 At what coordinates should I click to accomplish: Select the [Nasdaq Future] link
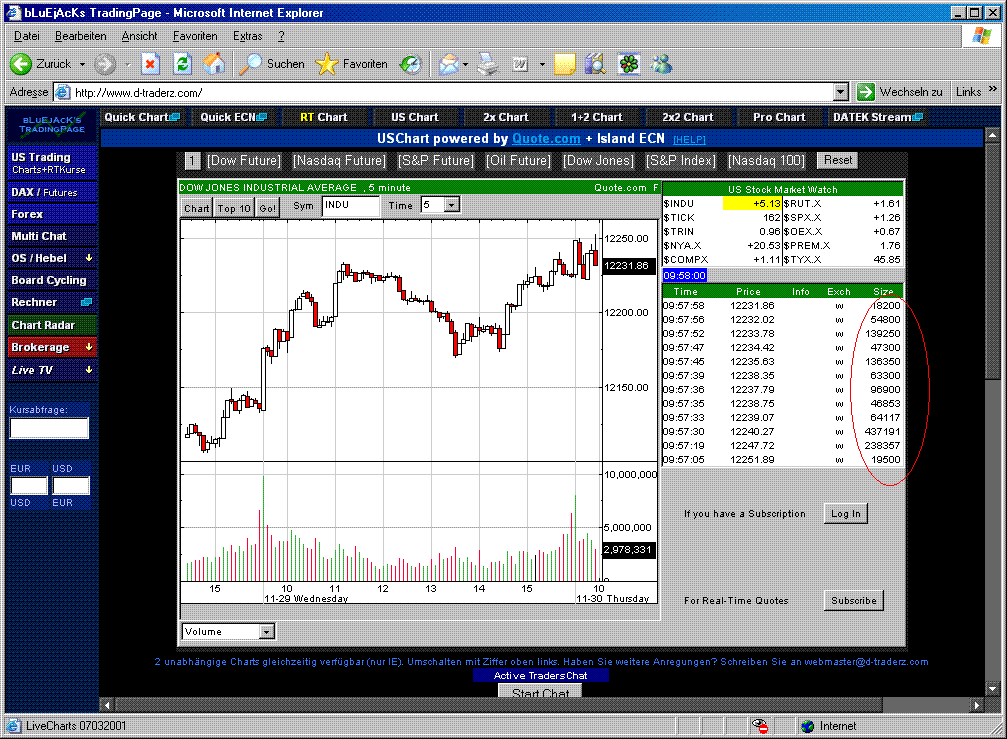(x=339, y=161)
